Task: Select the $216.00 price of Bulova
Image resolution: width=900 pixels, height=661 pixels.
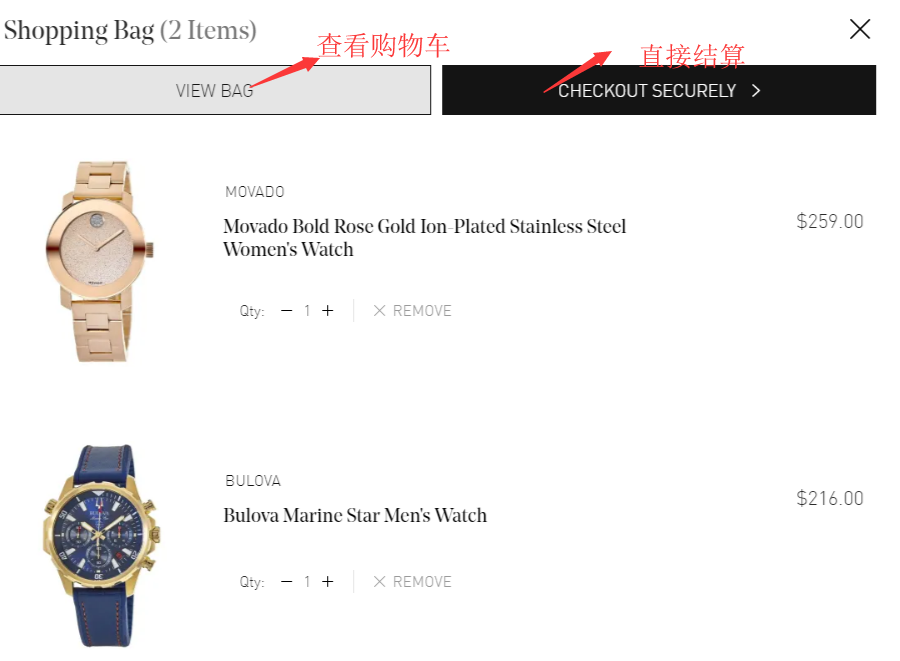Action: (x=829, y=499)
